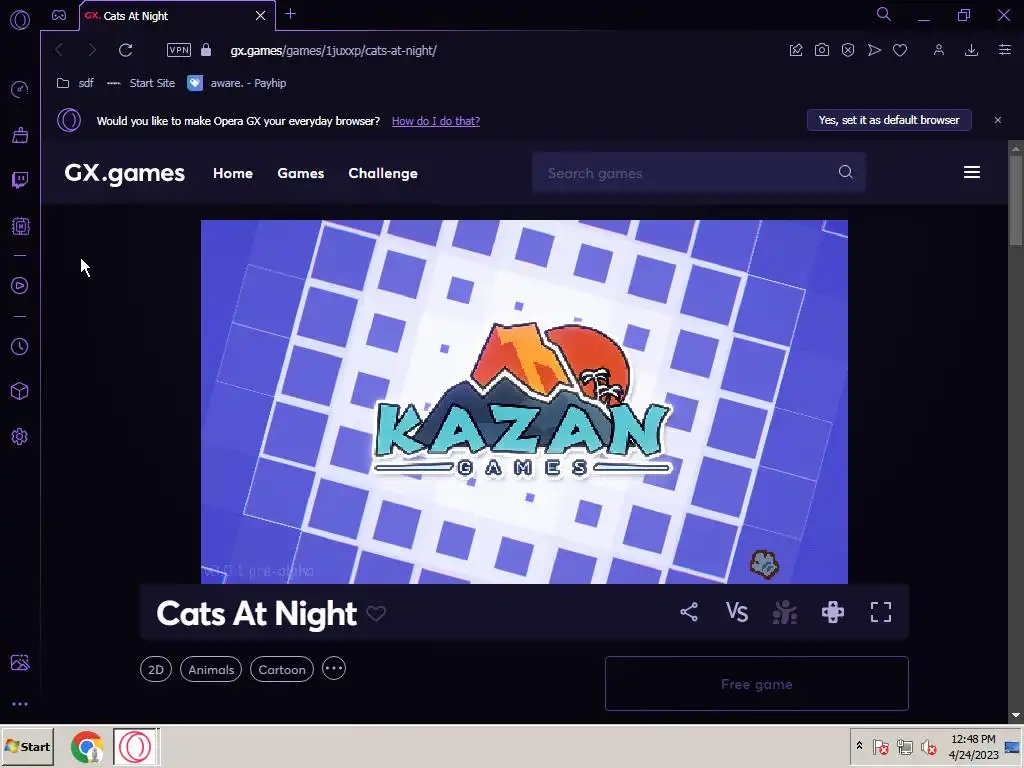Open GX Cleaner sidebar icon
1024x768 pixels.
click(20, 135)
